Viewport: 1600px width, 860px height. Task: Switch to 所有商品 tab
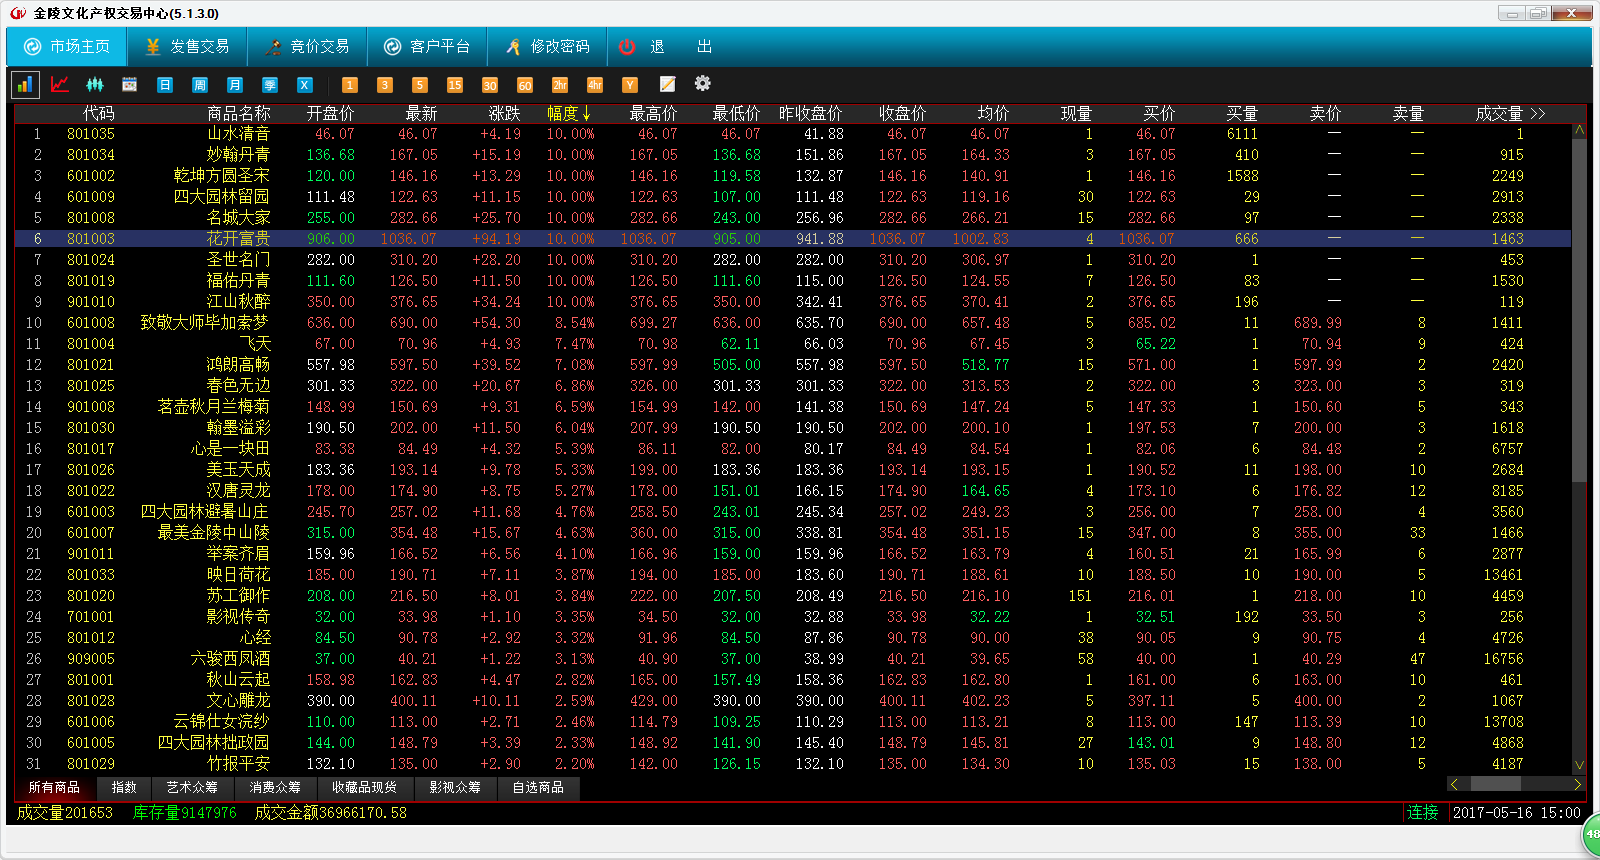pos(54,788)
